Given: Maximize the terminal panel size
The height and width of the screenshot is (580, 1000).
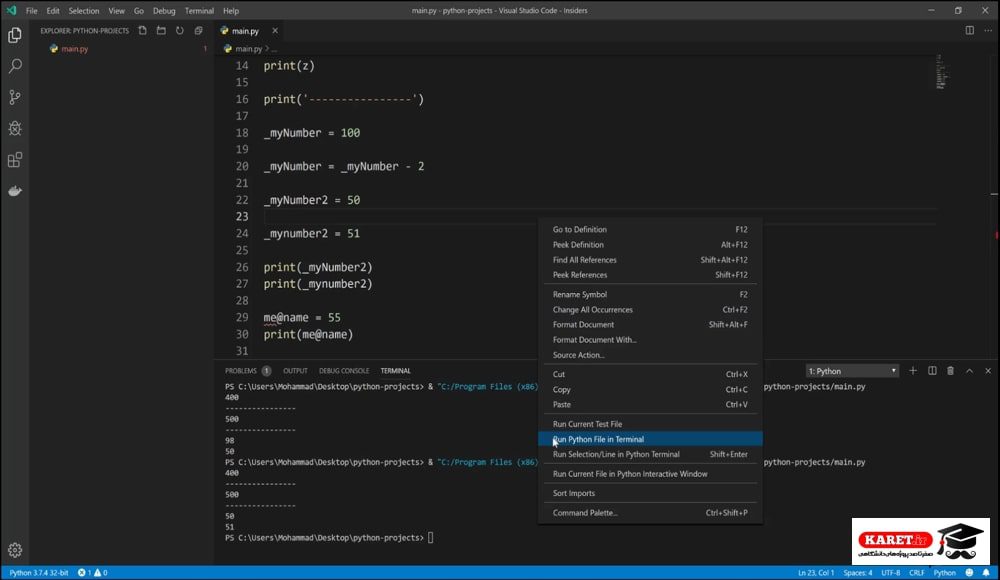Looking at the screenshot, I should click(x=969, y=371).
